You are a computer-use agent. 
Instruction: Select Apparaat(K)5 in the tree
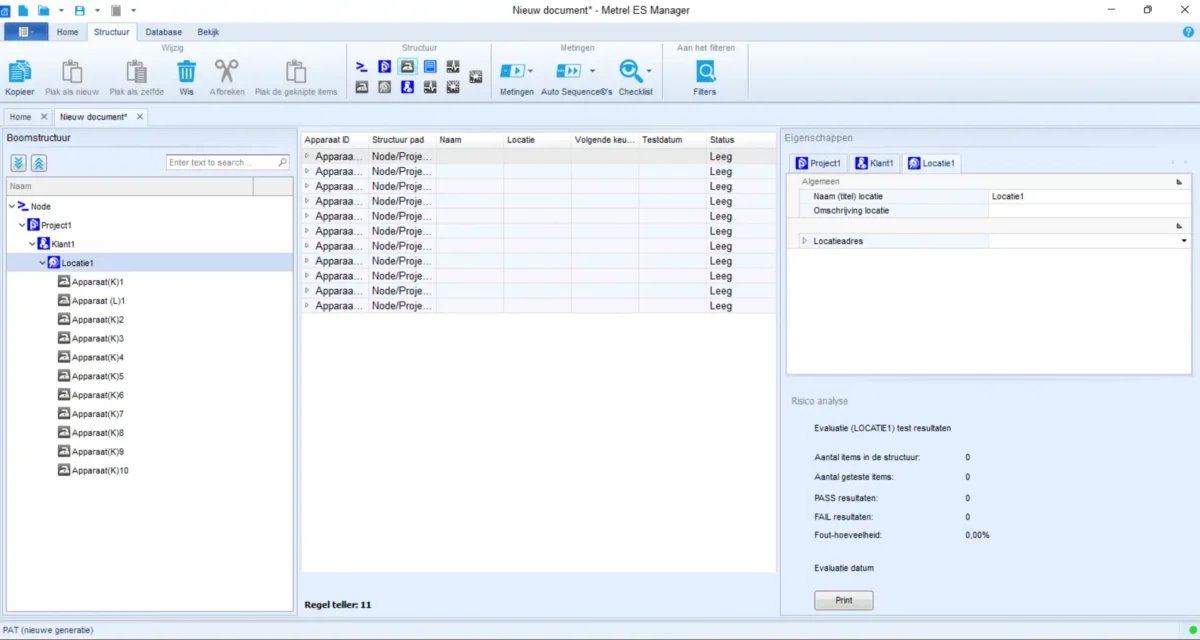tap(97, 376)
